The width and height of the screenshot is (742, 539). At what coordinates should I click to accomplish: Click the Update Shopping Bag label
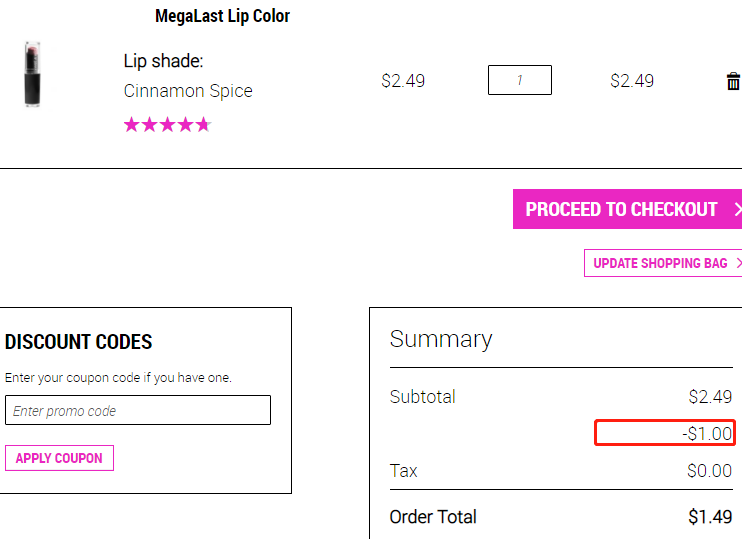pyautogui.click(x=660, y=263)
